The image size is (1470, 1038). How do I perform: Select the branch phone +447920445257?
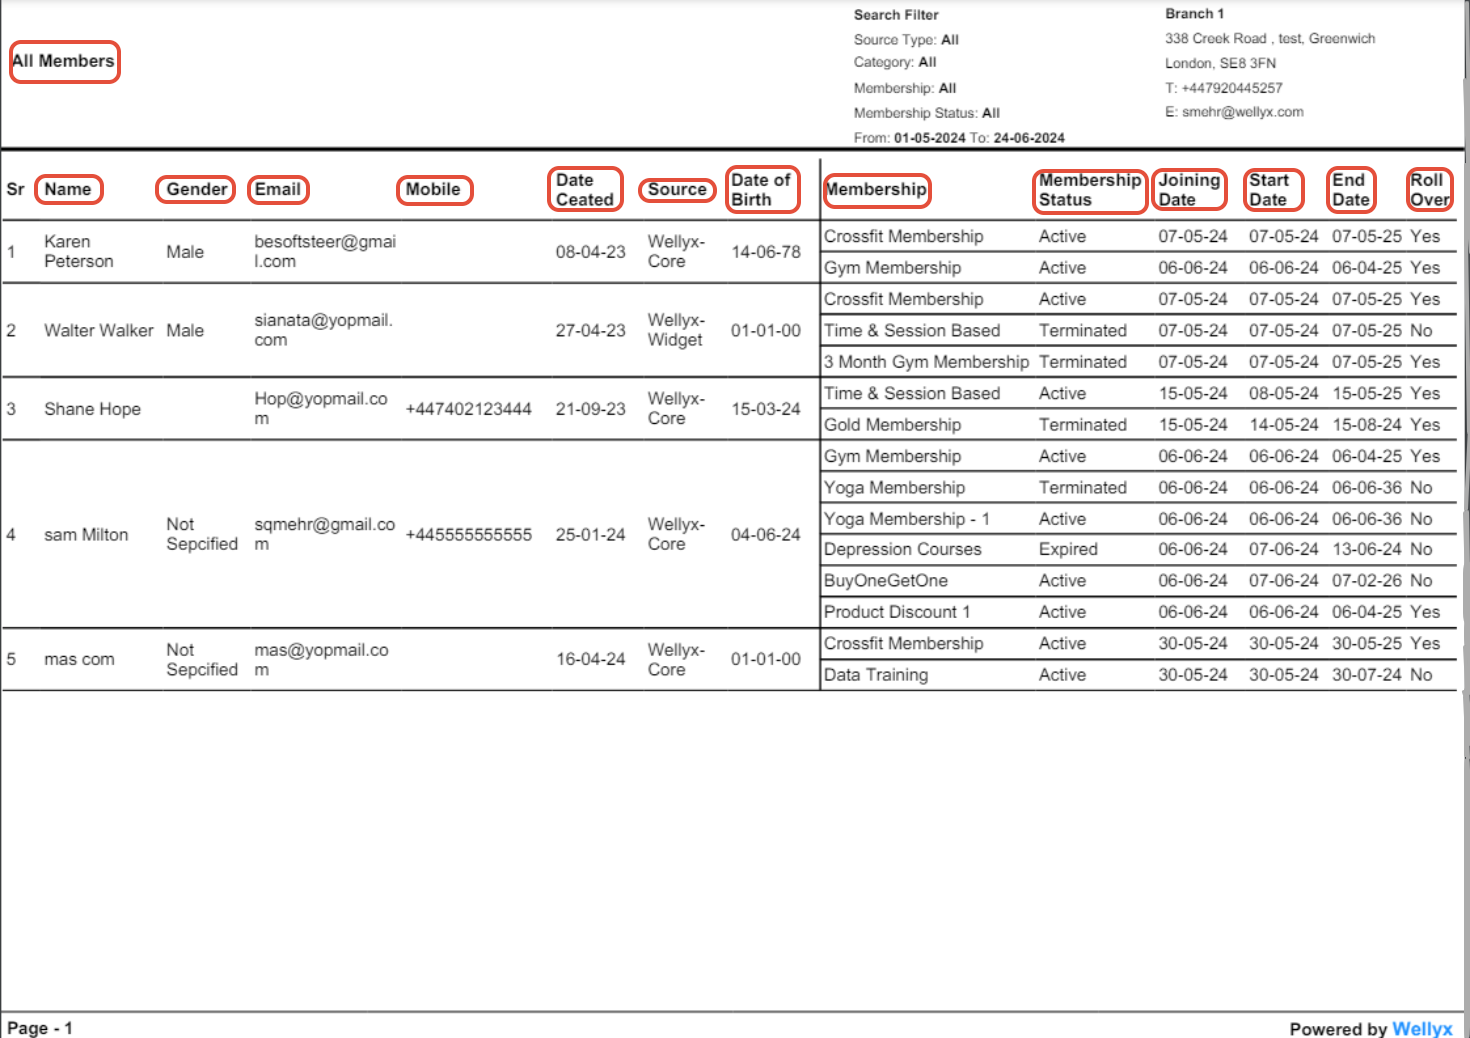click(1223, 88)
